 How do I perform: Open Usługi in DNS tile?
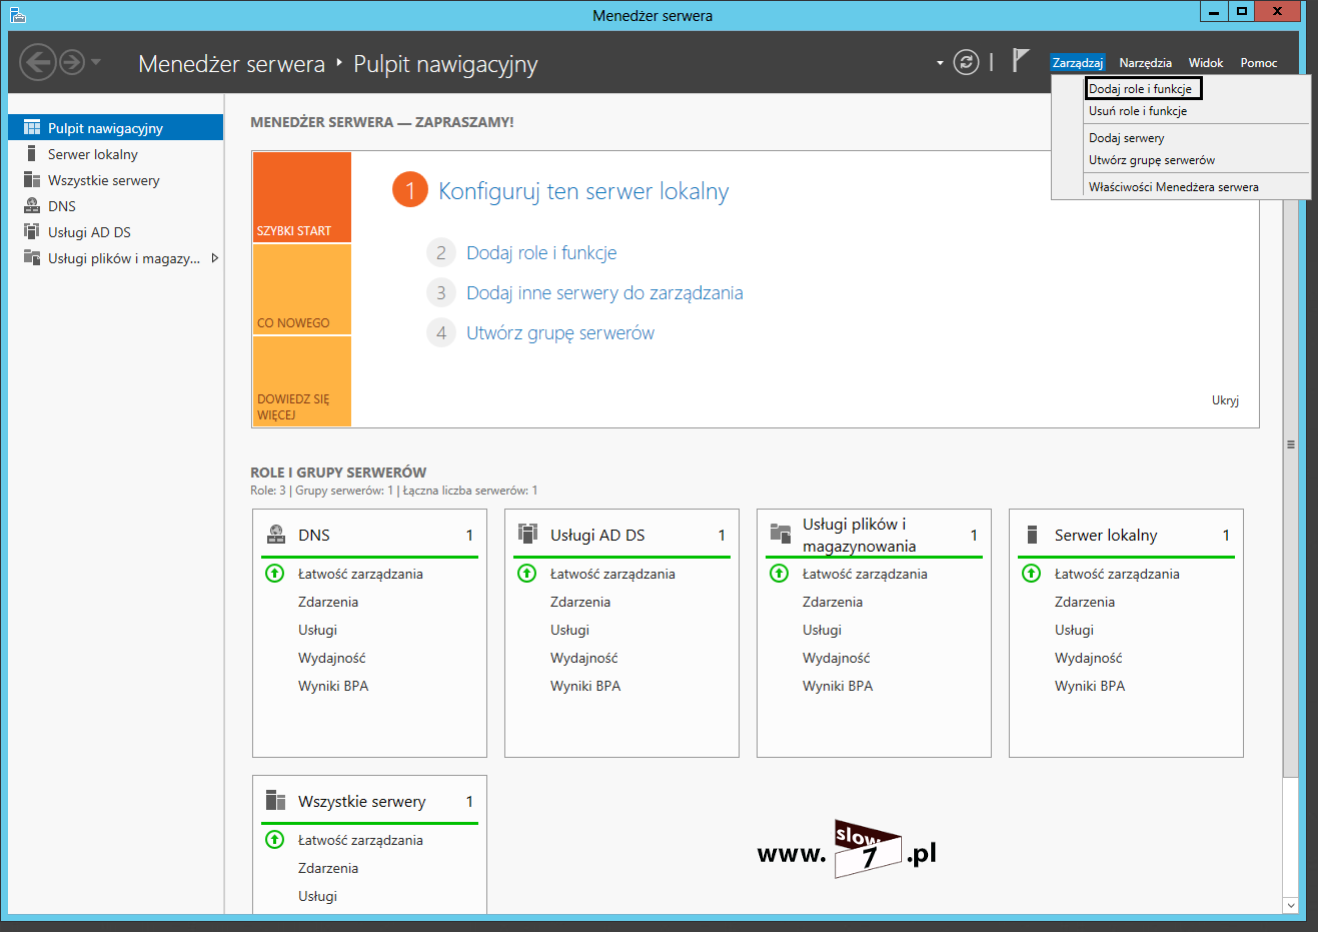317,630
